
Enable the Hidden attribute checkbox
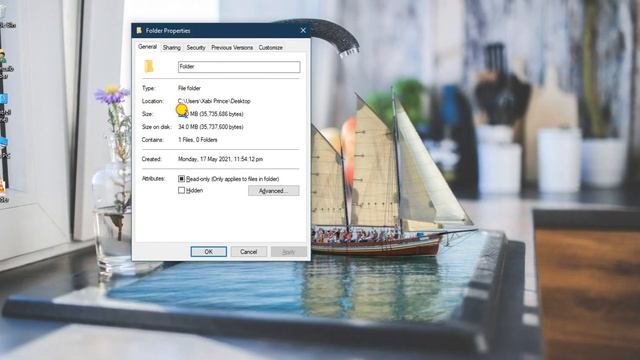(x=182, y=190)
